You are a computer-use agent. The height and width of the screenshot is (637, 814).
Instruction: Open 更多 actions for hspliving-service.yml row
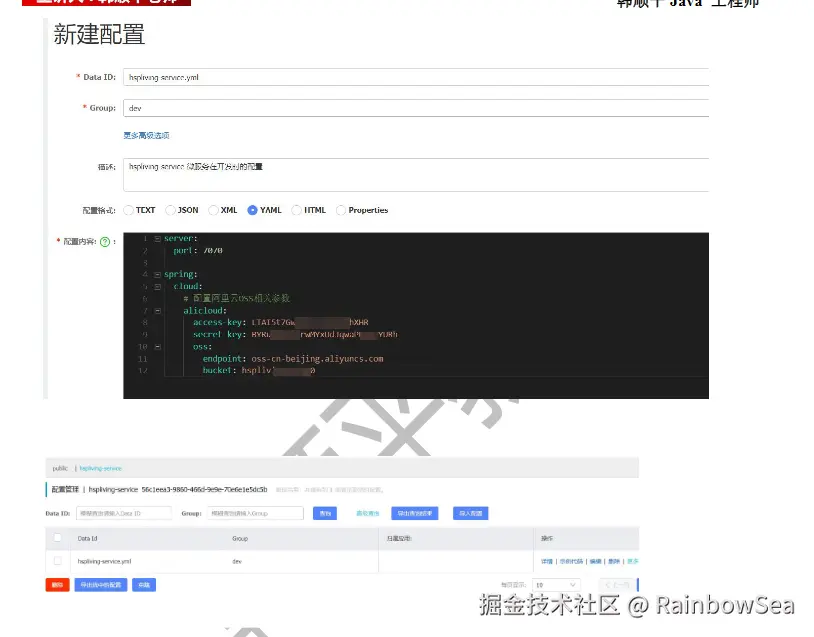click(x=633, y=561)
